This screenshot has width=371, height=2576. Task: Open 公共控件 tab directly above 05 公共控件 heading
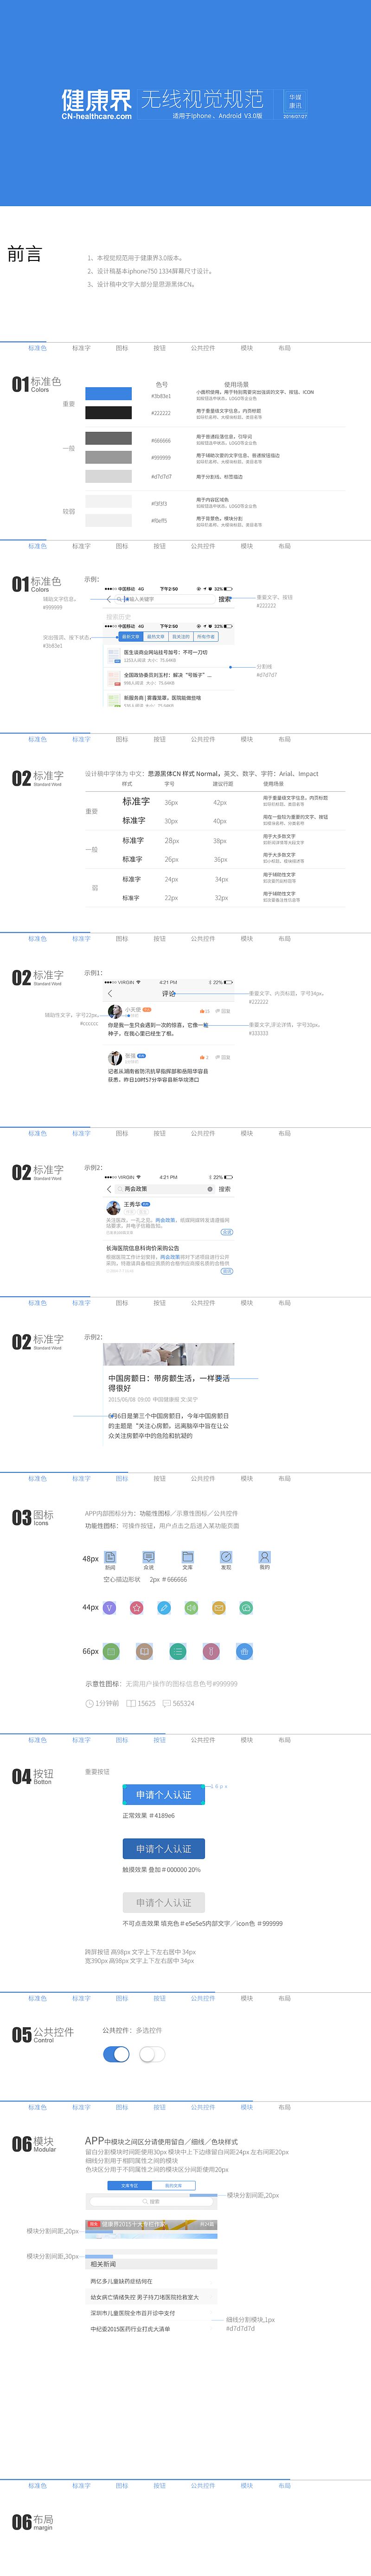pos(203,1998)
